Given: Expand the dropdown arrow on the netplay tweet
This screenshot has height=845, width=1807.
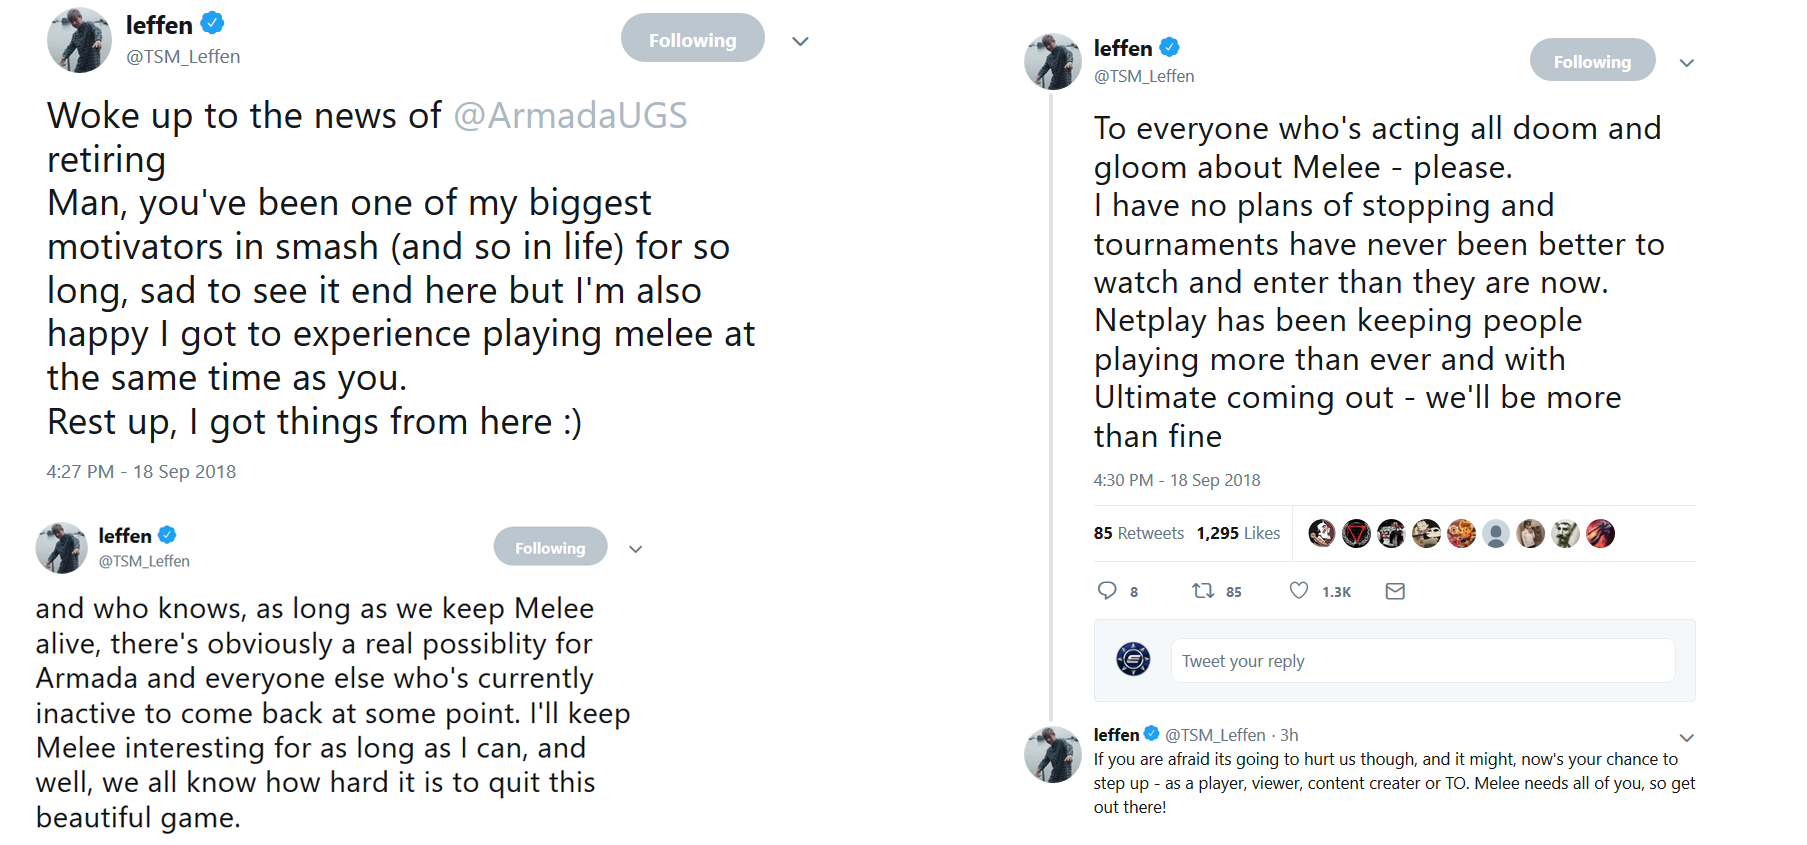Looking at the screenshot, I should click(x=1686, y=62).
